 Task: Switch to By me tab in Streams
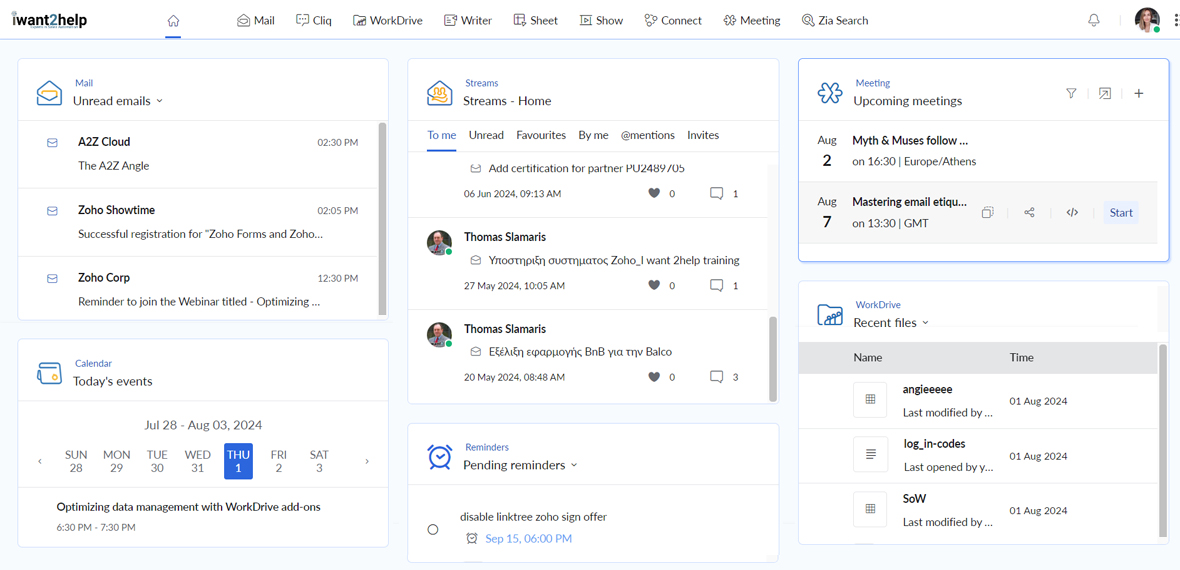click(593, 136)
